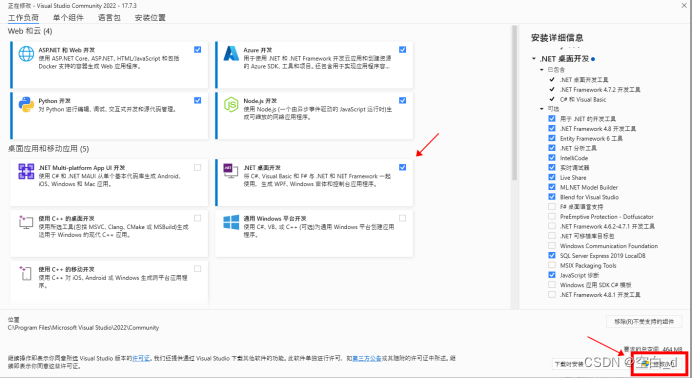
Task: Click the ASP.NET and Web development globe icon
Action: click(x=26, y=54)
